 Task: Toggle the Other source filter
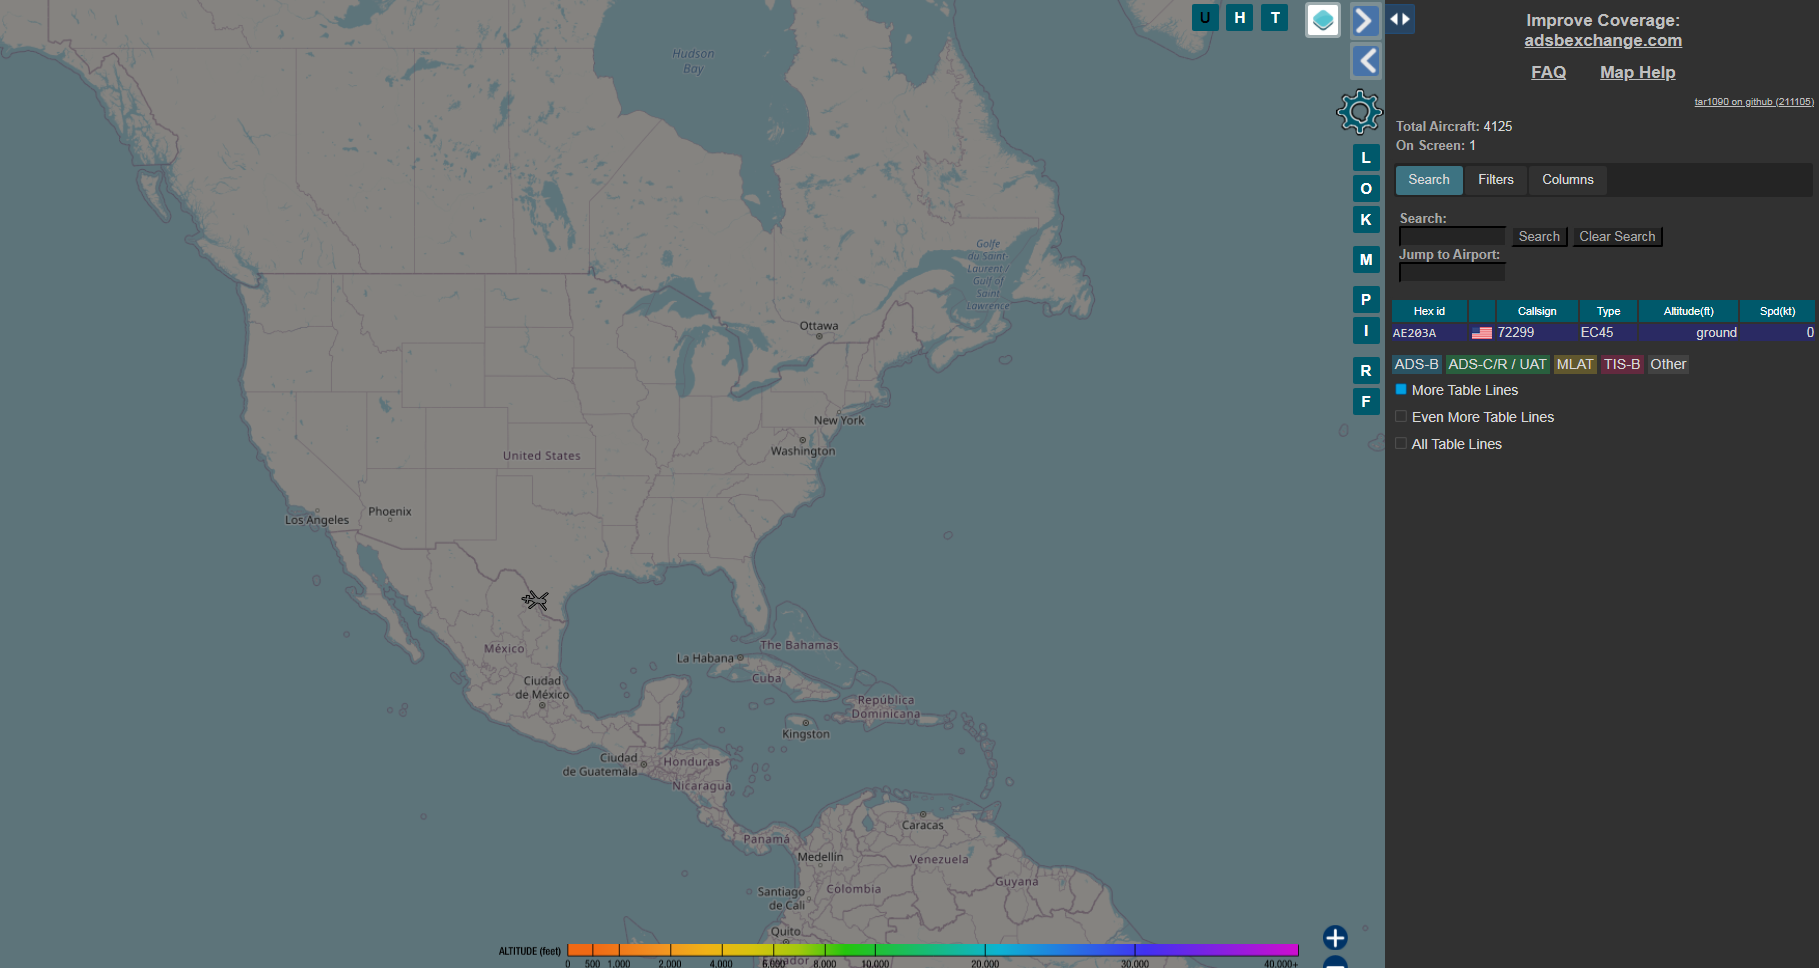1668,365
